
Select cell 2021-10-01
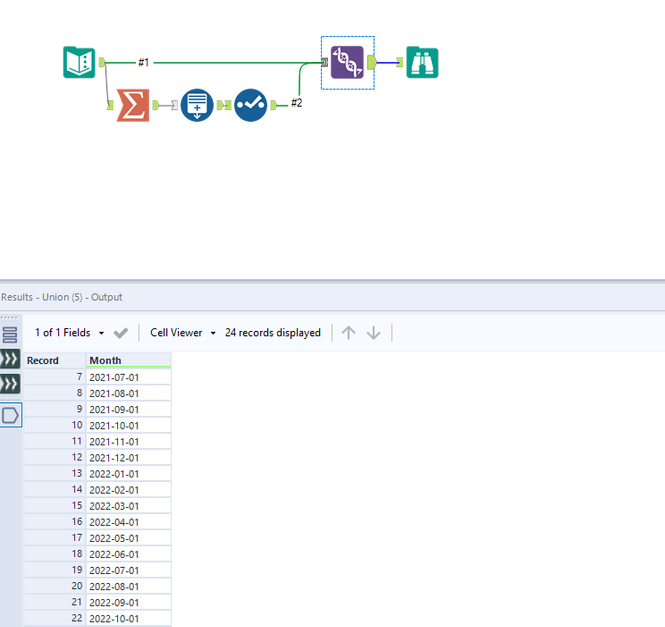129,425
